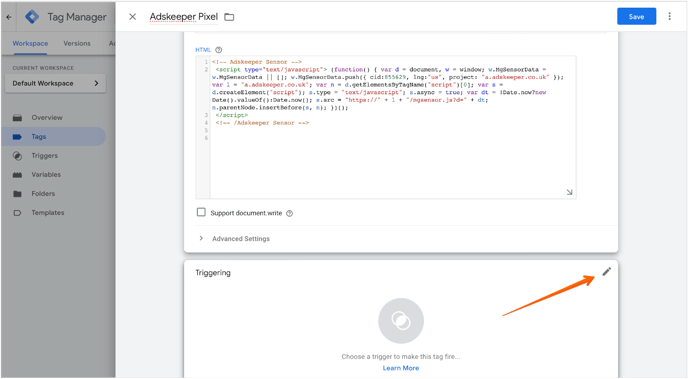This screenshot has height=379, width=688.
Task: Save the tag
Action: [x=636, y=16]
